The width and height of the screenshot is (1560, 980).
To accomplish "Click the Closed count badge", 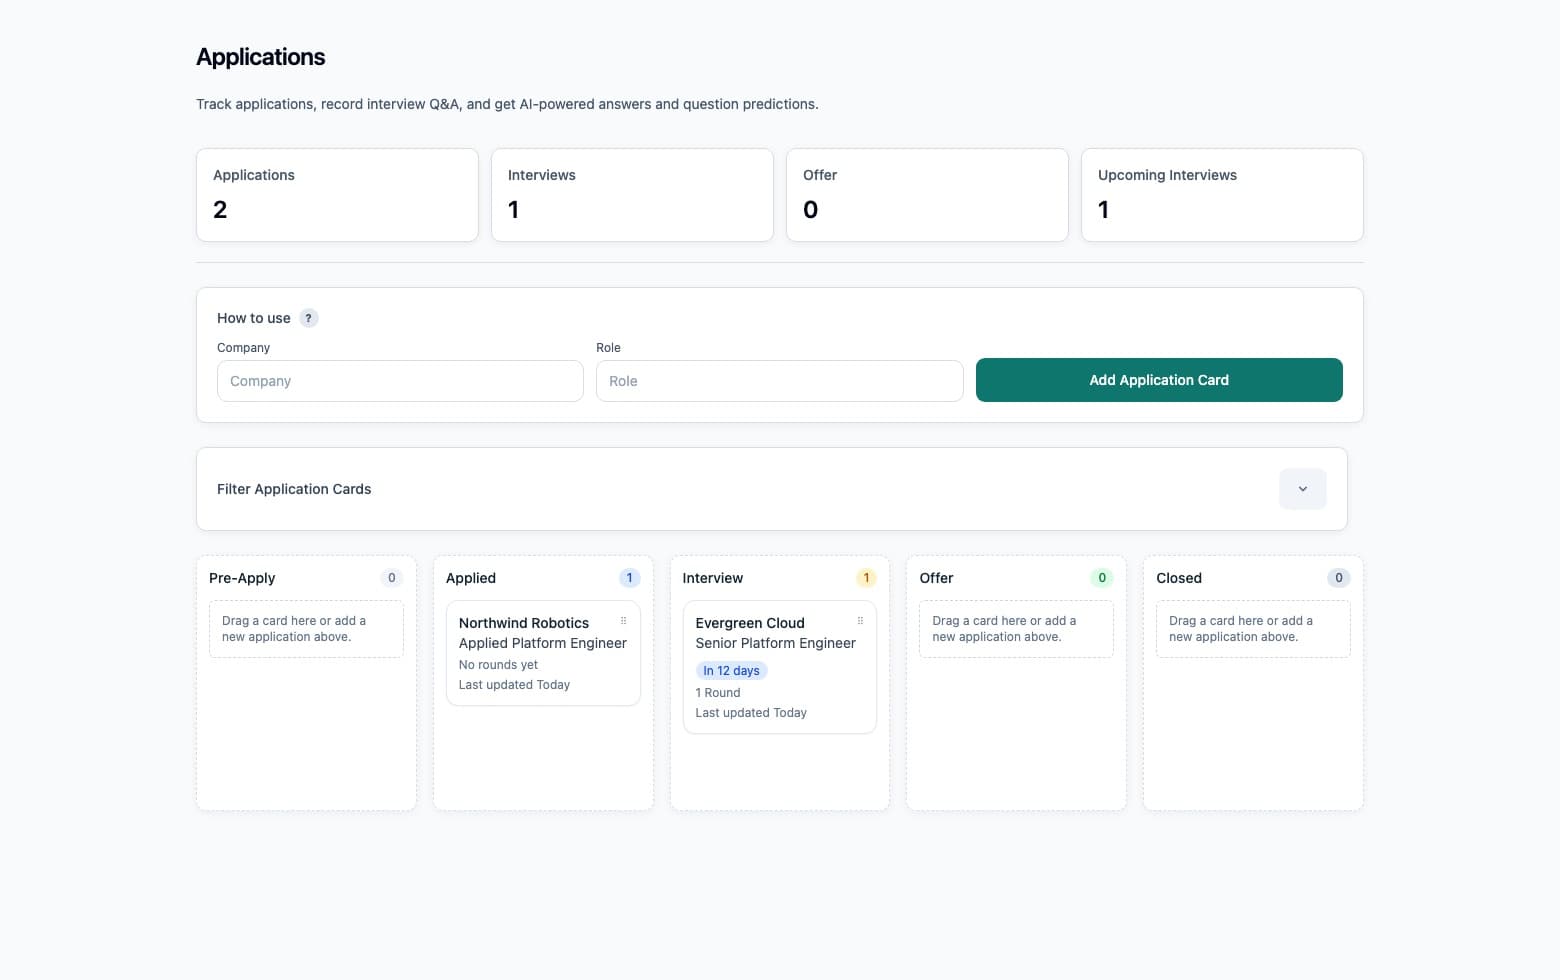I will 1339,578.
